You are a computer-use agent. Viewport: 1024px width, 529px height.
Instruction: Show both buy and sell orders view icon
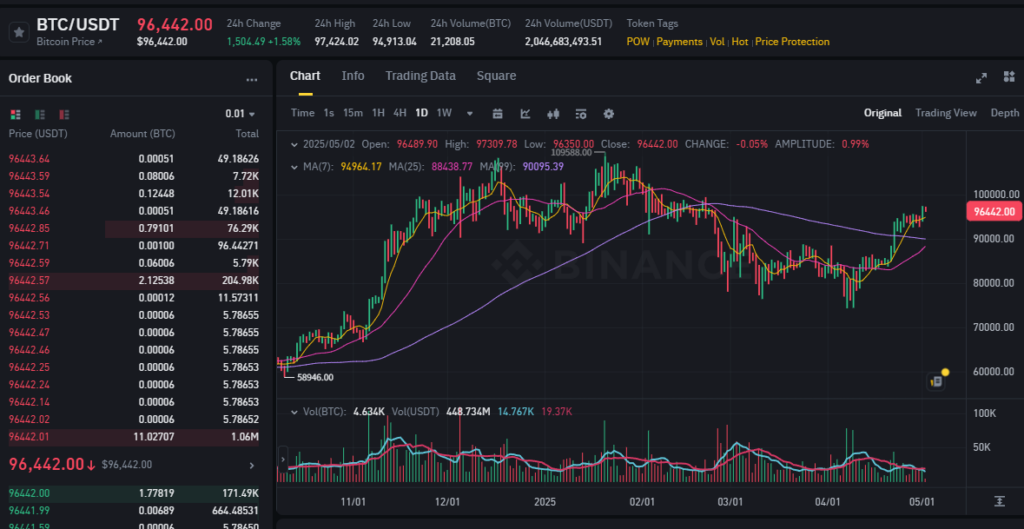(16, 114)
